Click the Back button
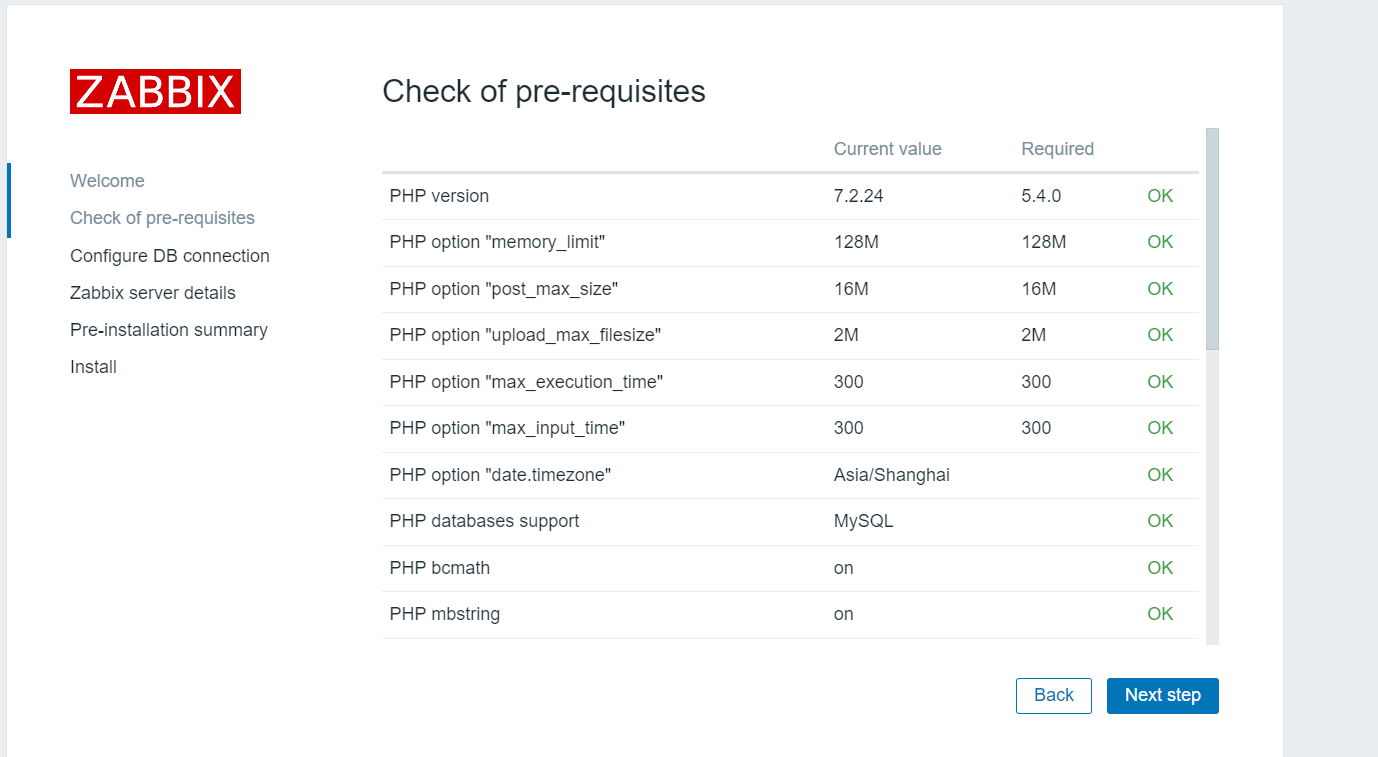The width and height of the screenshot is (1378, 757). pos(1054,696)
